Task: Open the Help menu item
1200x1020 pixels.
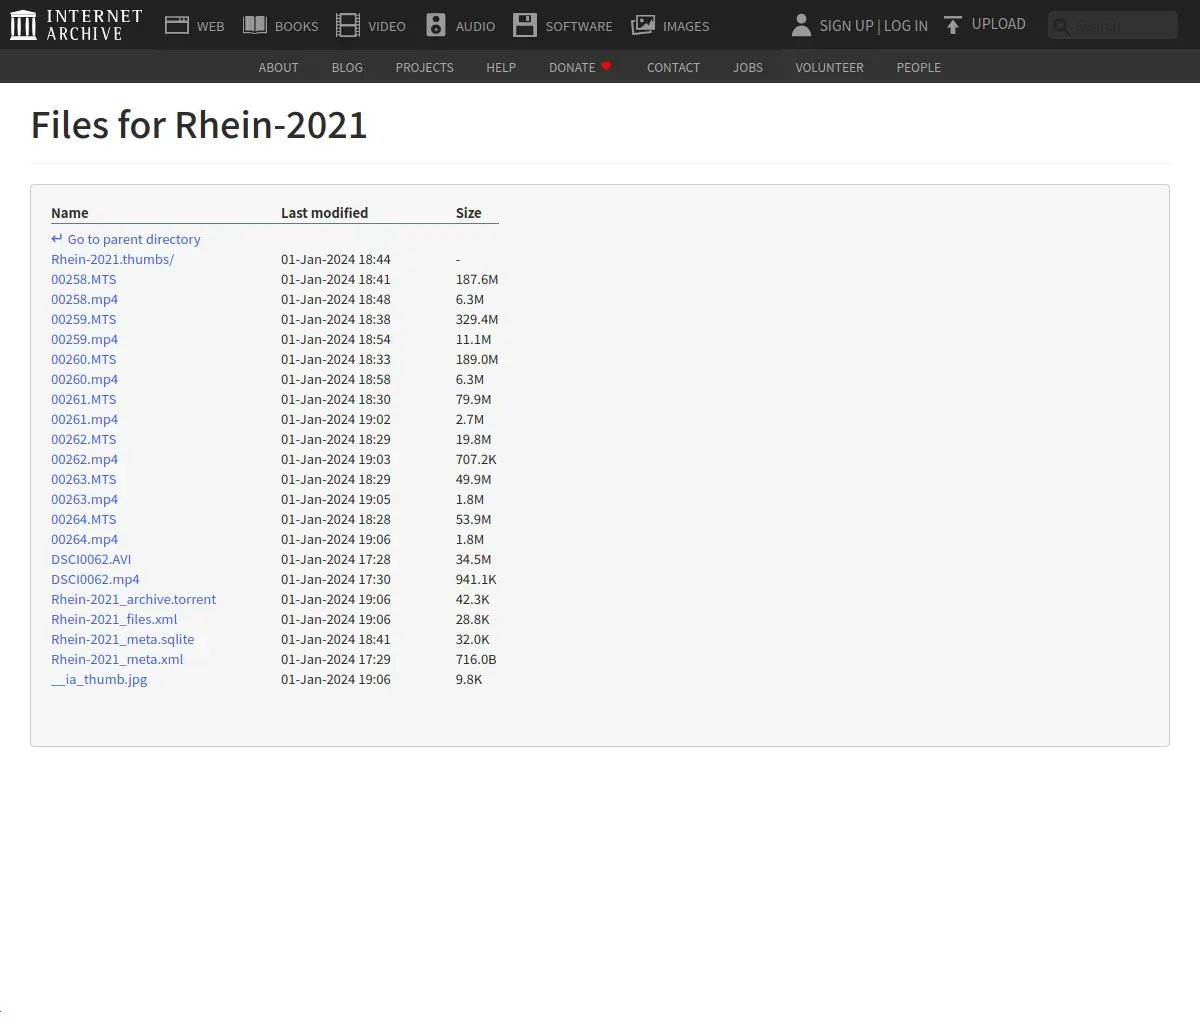Action: [501, 67]
